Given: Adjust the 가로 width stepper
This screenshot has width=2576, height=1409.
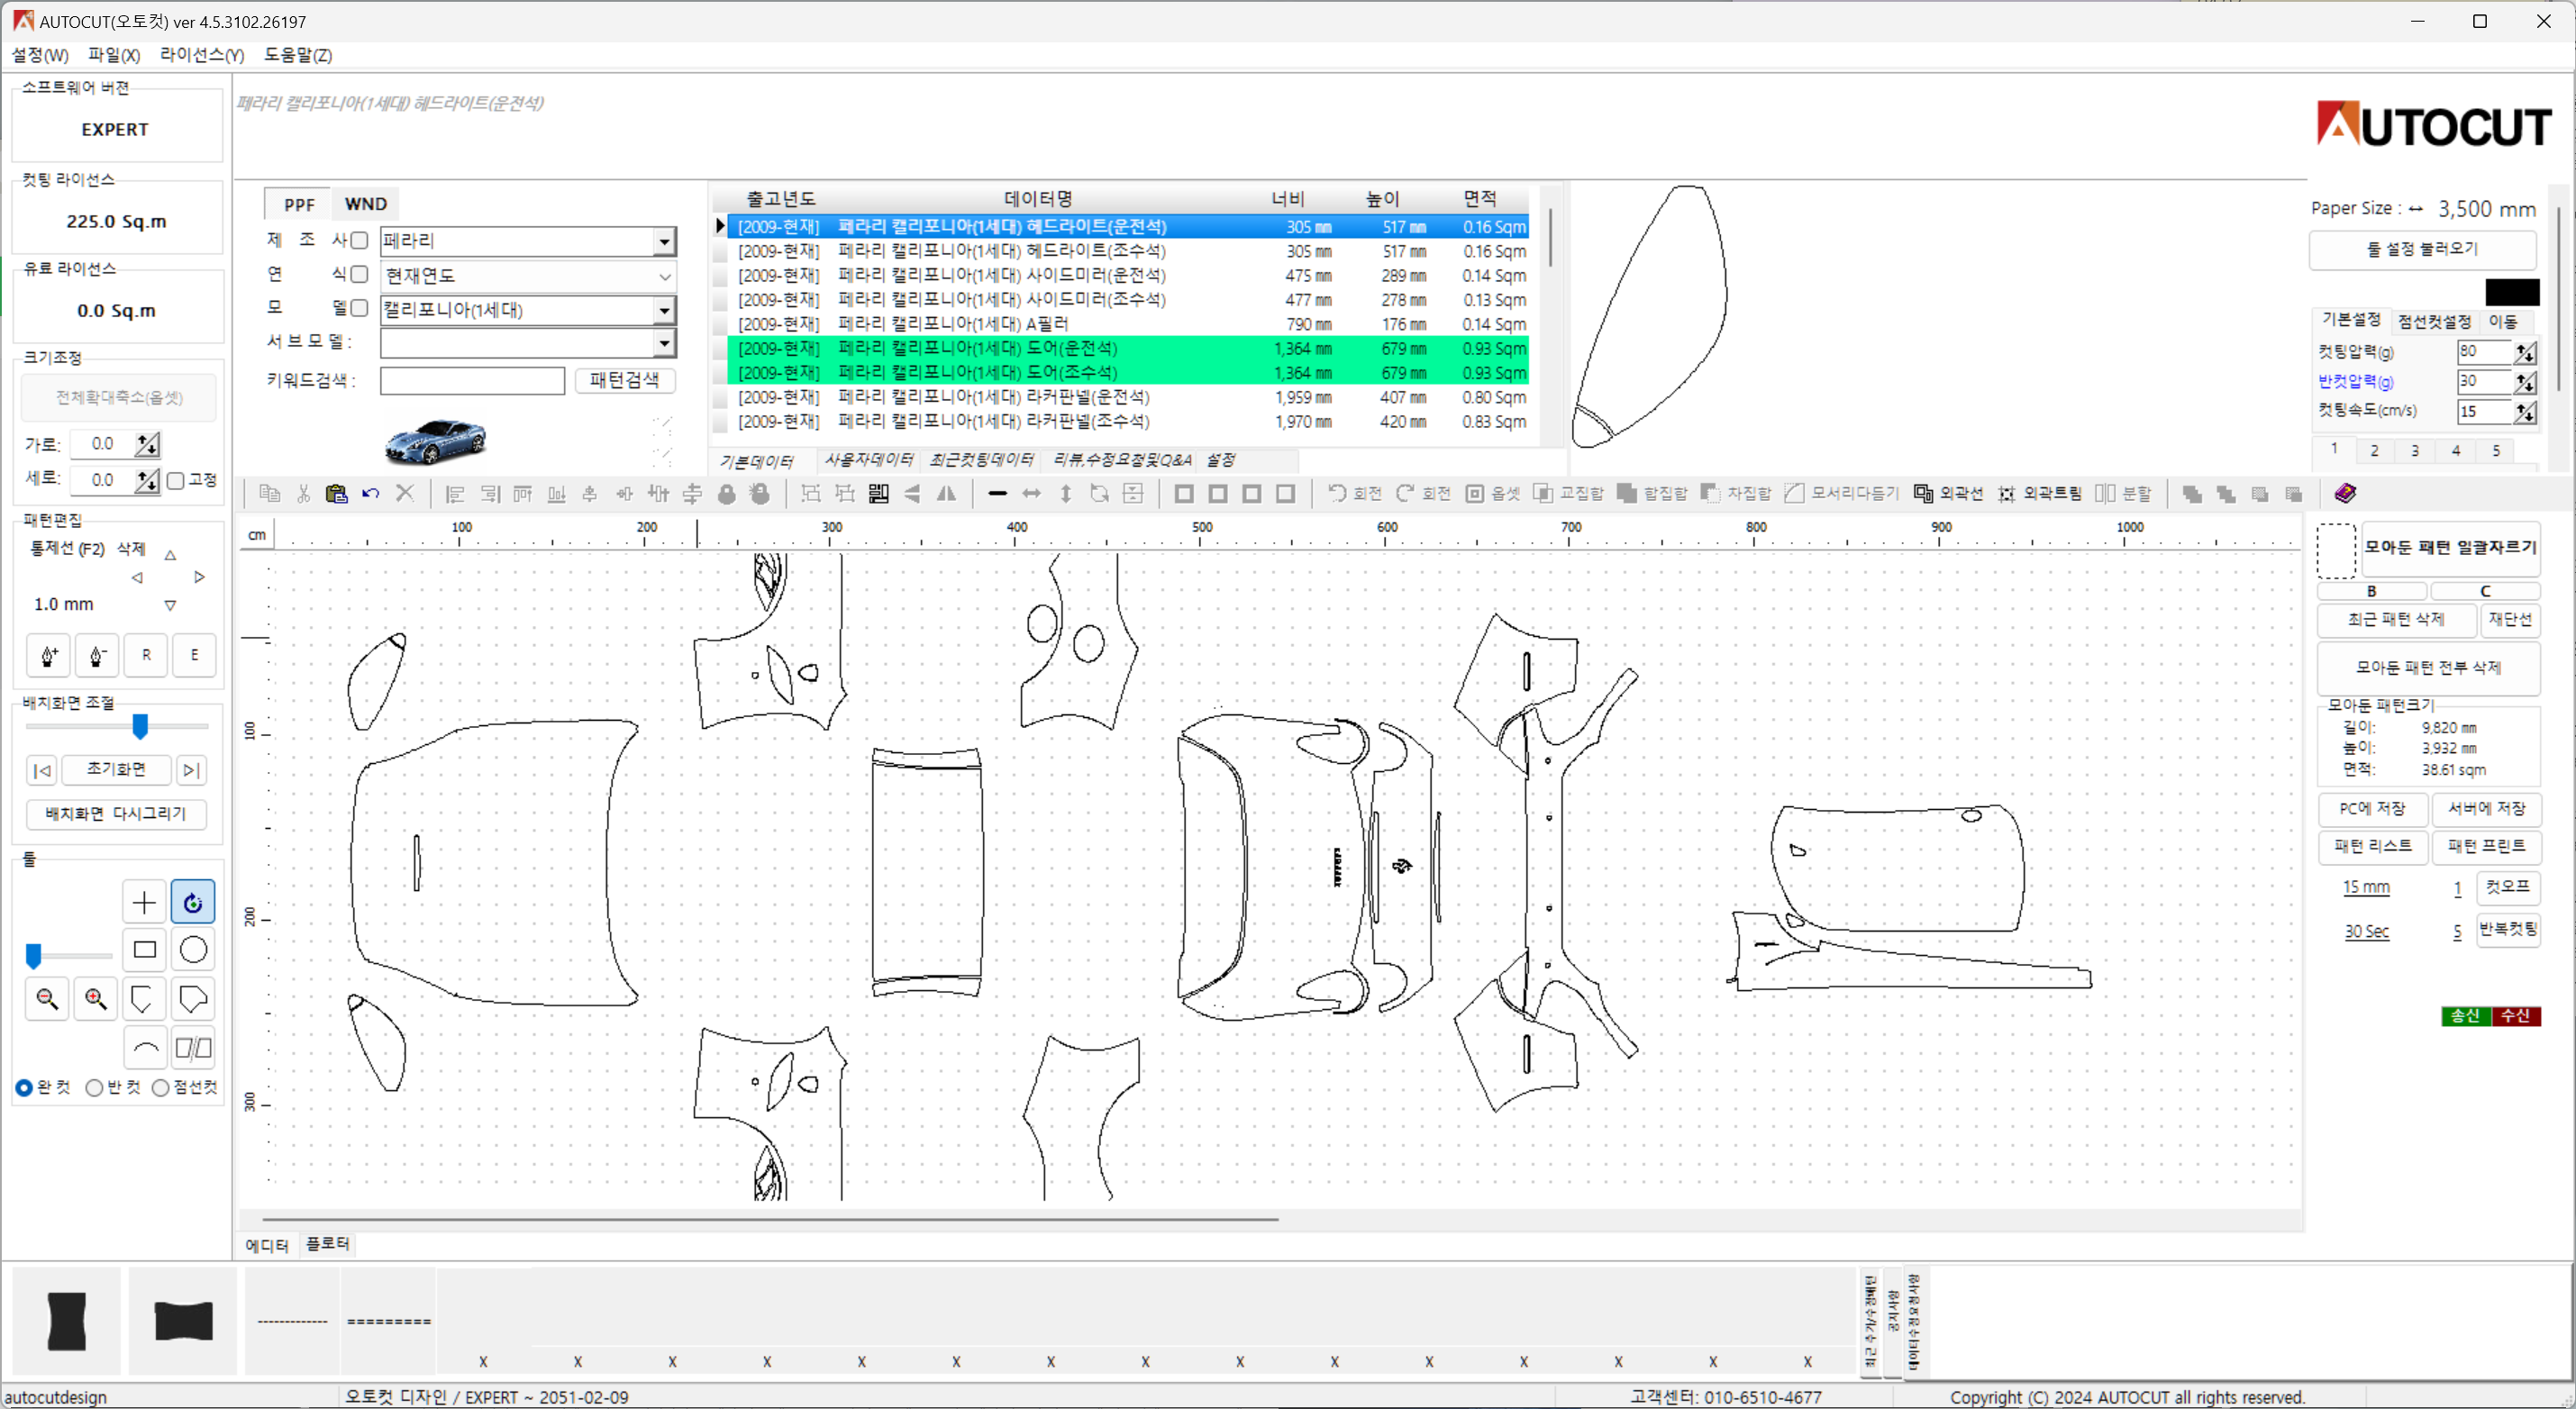Looking at the screenshot, I should (147, 444).
